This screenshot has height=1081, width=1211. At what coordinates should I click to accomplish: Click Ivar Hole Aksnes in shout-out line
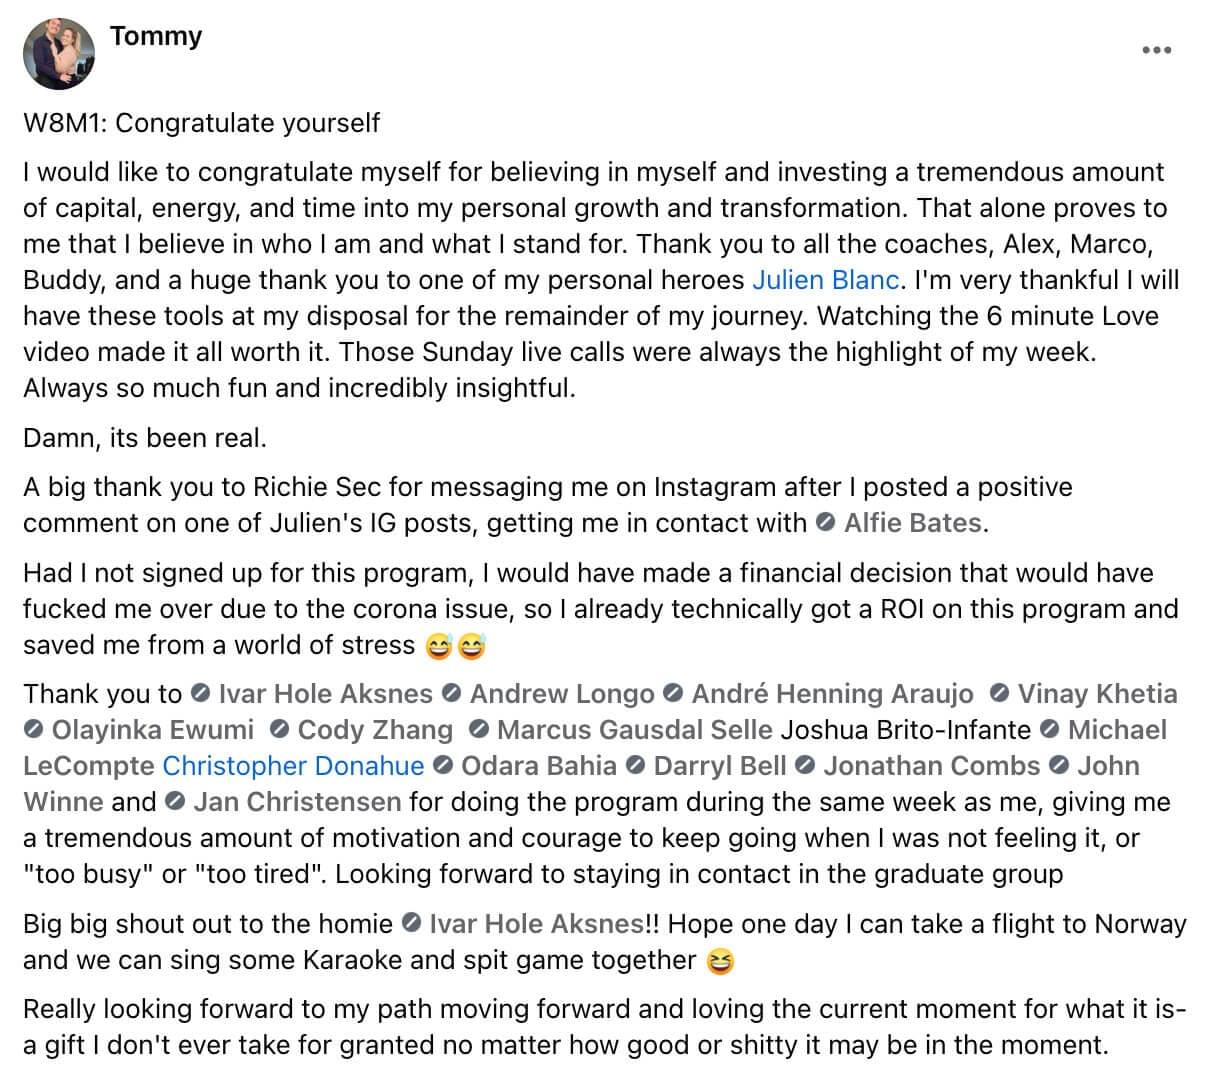(535, 924)
